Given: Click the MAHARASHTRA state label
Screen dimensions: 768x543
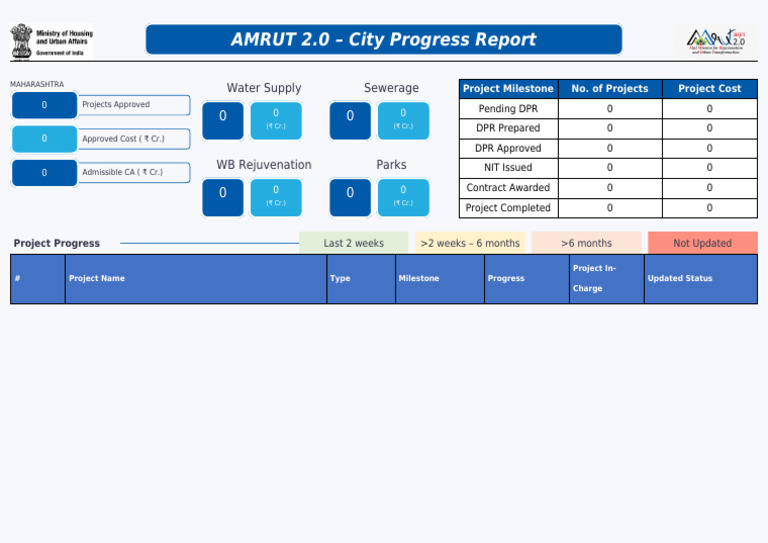Looking at the screenshot, I should (37, 84).
